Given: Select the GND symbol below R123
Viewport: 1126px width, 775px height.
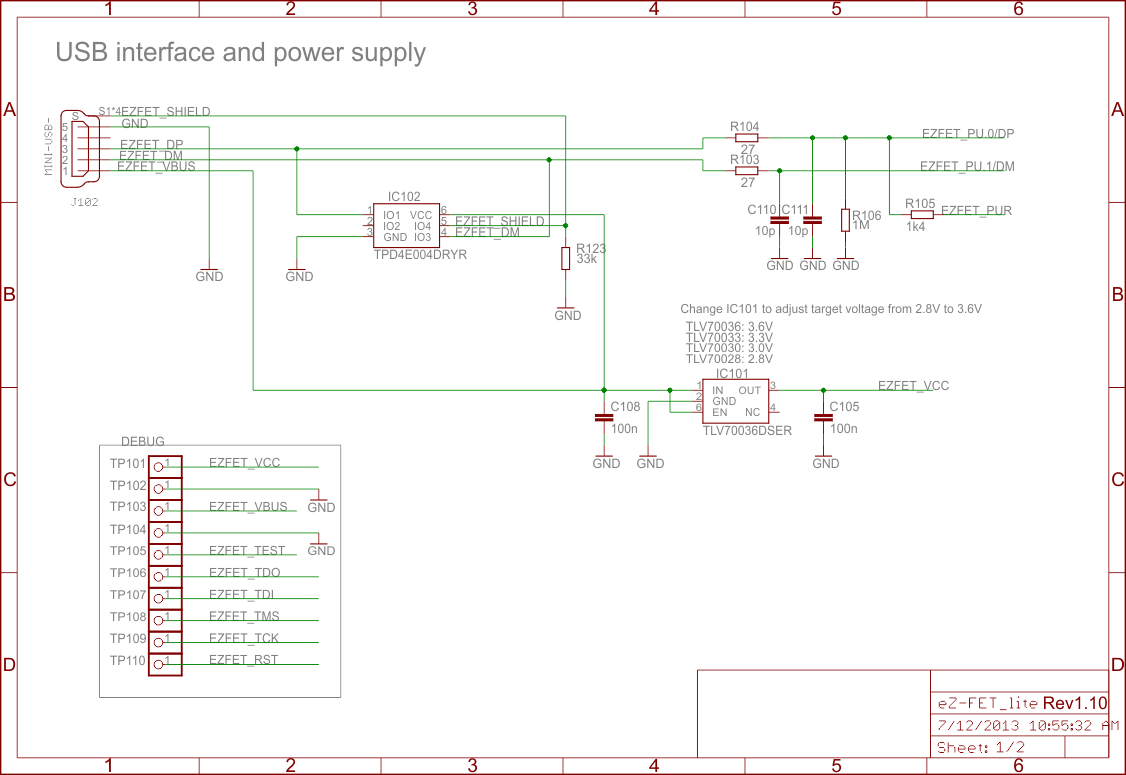Looking at the screenshot, I should 567,313.
